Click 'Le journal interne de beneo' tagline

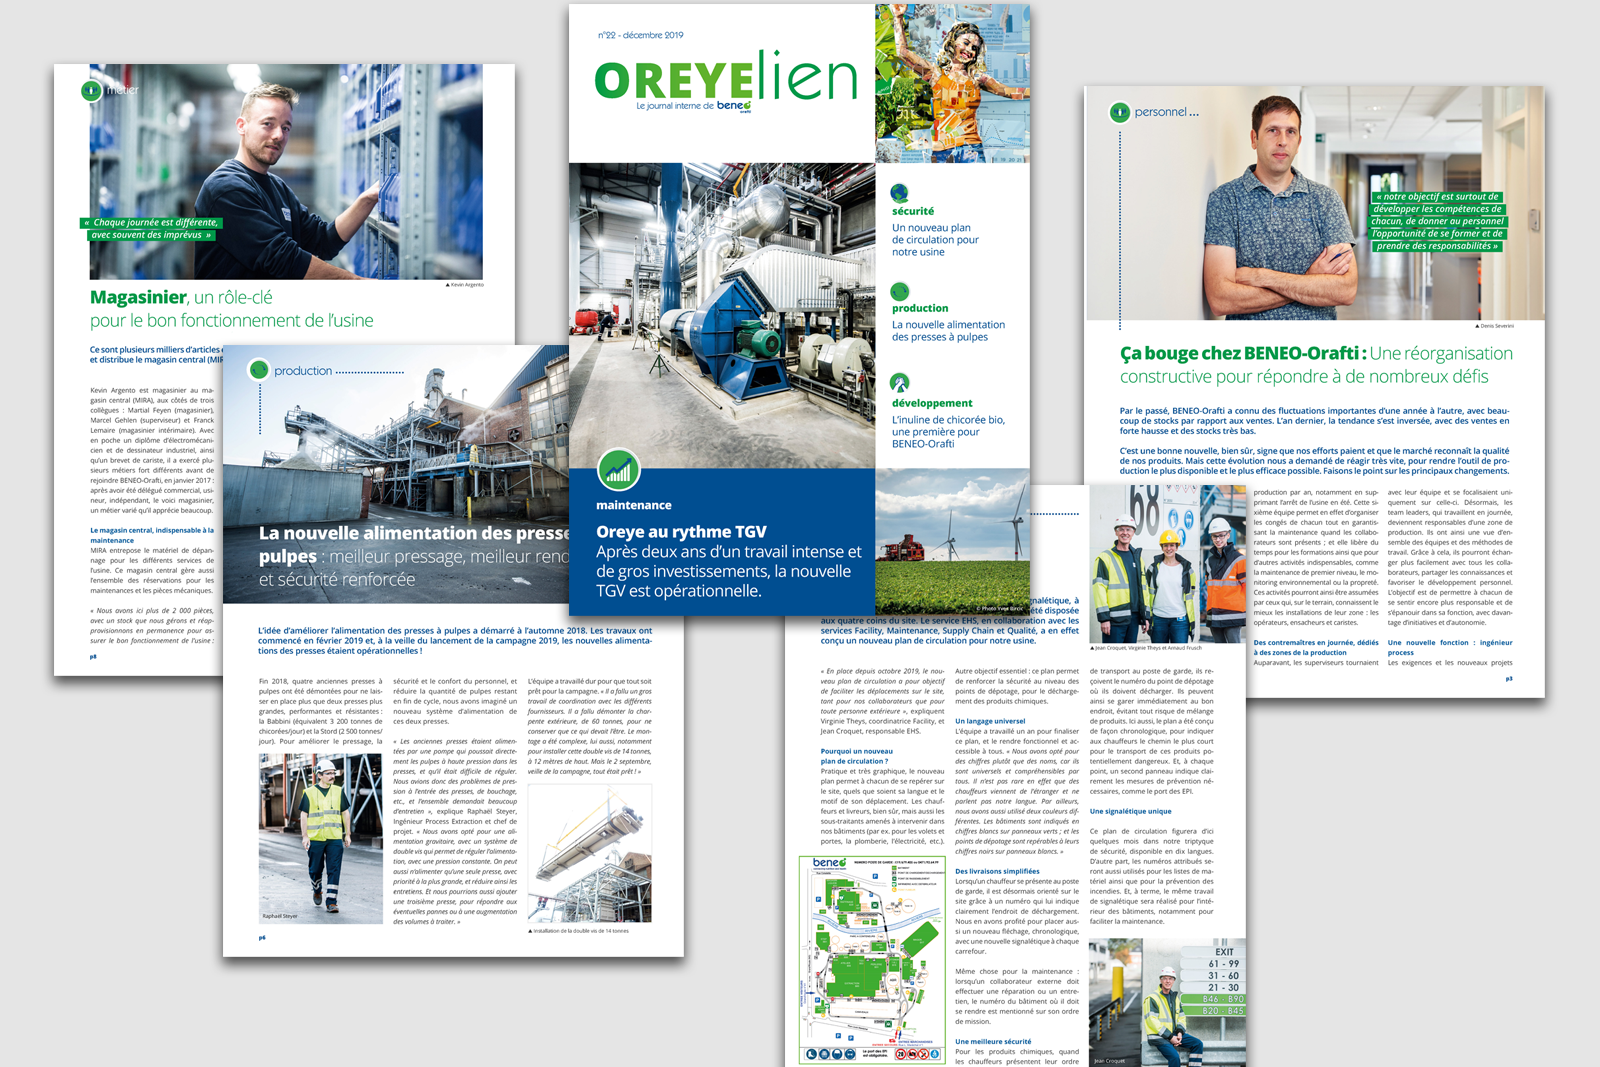(693, 106)
